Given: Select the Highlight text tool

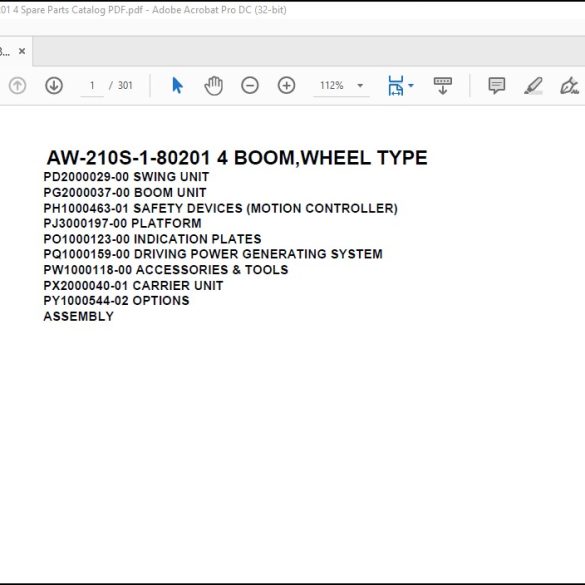Looking at the screenshot, I should coord(533,85).
